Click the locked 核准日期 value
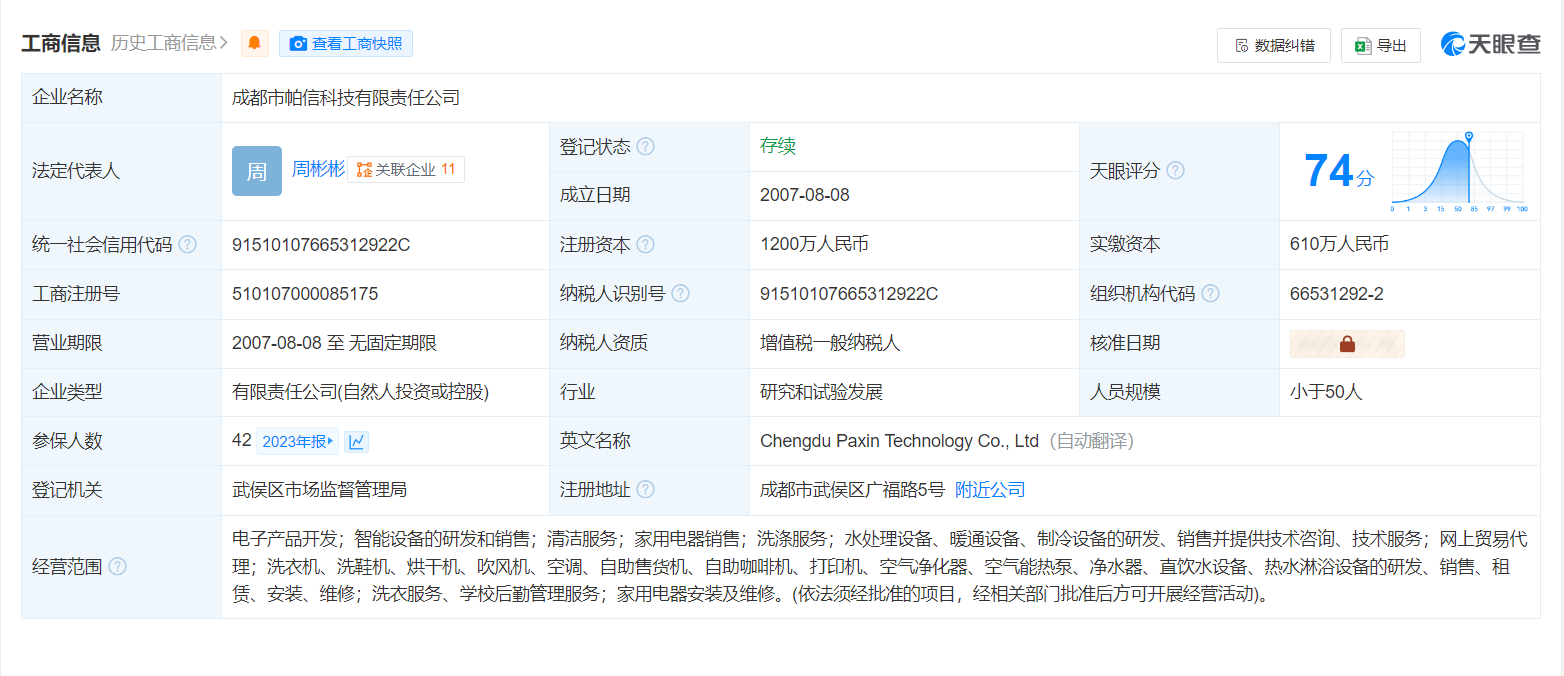Image resolution: width=1564 pixels, height=676 pixels. click(x=1347, y=344)
